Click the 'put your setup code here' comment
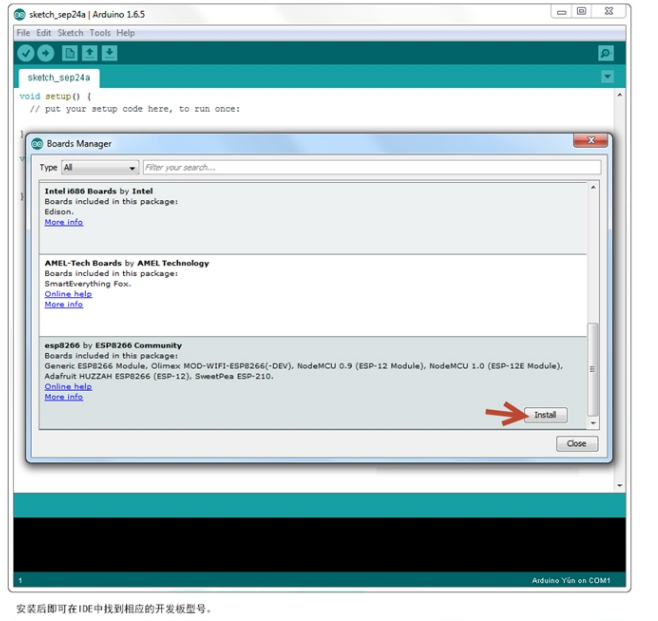 (135, 109)
